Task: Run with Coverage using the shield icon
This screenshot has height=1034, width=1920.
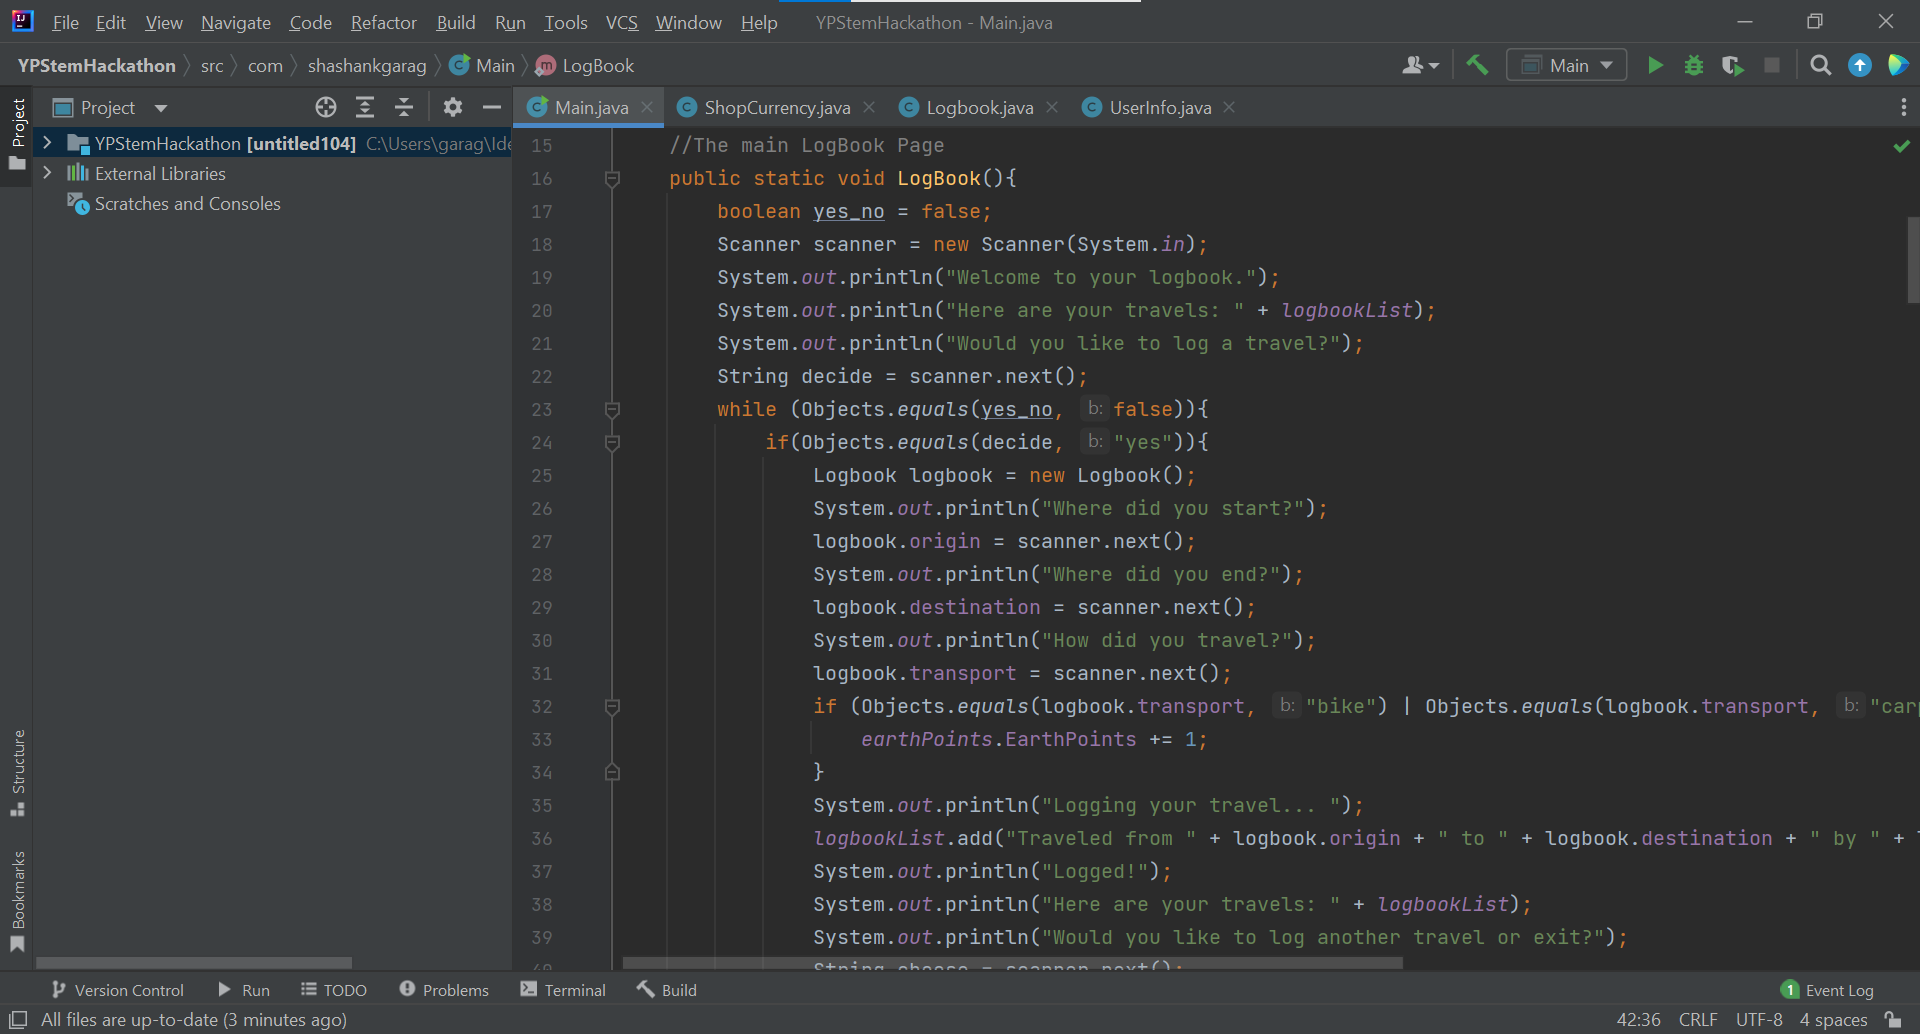Action: (1732, 66)
